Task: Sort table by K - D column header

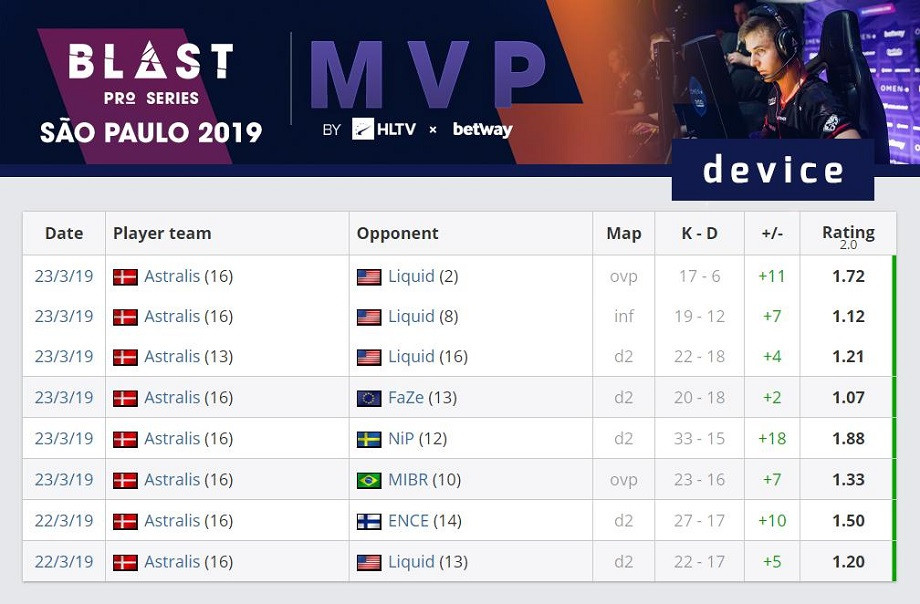Action: [699, 234]
